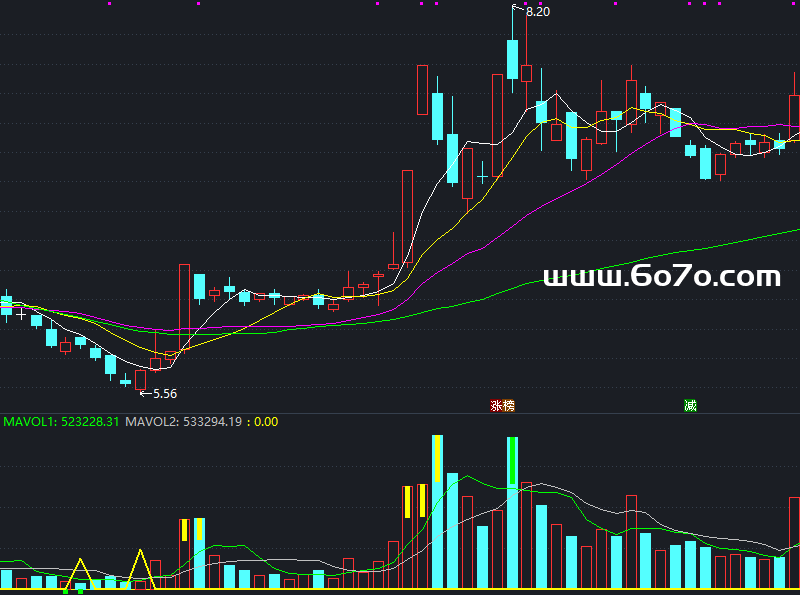Select the MAVOL1 indicator label
The height and width of the screenshot is (595, 800).
click(61, 422)
